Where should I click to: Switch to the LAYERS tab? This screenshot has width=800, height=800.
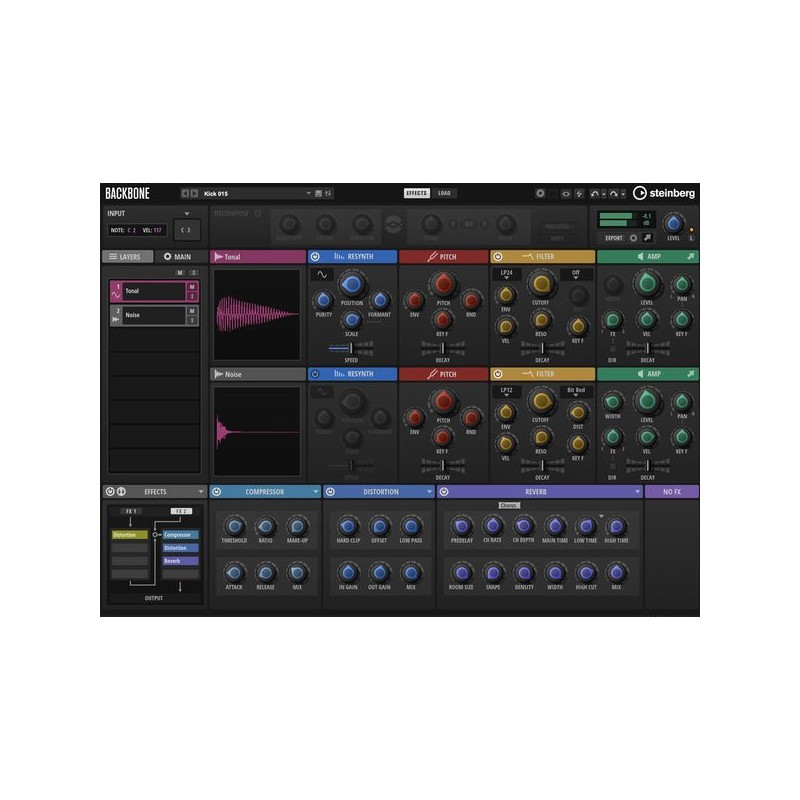(126, 255)
